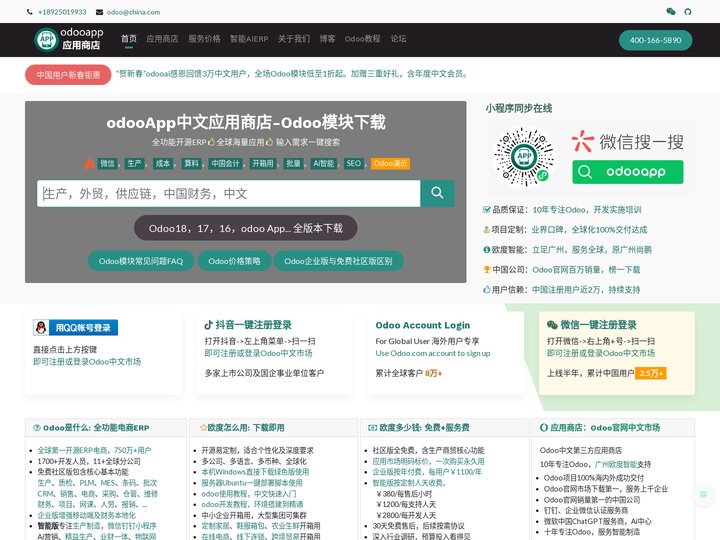
Task: Open the 论坛 nav item
Action: (x=398, y=39)
